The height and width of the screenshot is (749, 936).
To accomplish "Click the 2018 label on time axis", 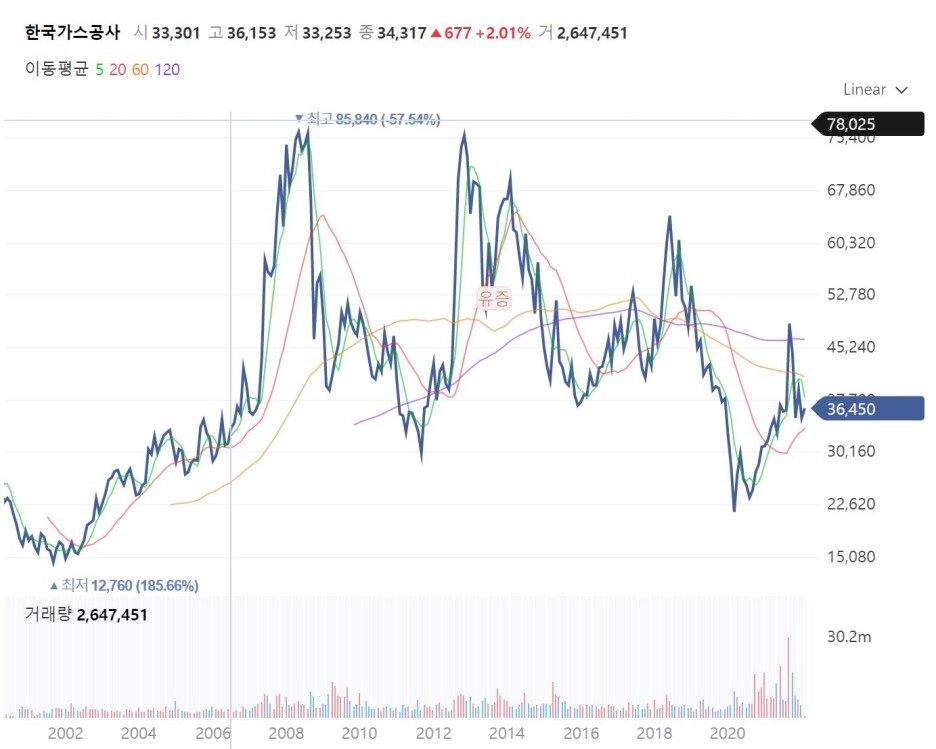I will point(654,733).
